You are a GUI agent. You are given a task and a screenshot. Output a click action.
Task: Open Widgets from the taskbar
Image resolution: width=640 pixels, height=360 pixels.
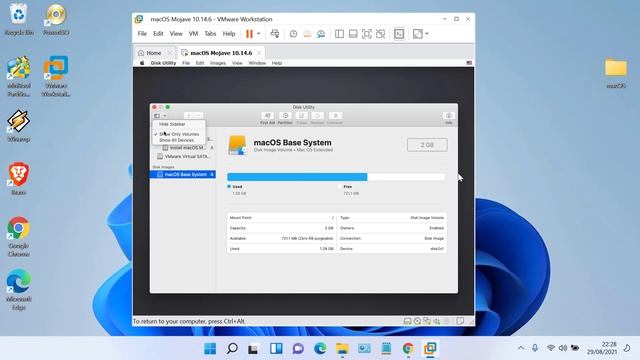[x=276, y=349]
